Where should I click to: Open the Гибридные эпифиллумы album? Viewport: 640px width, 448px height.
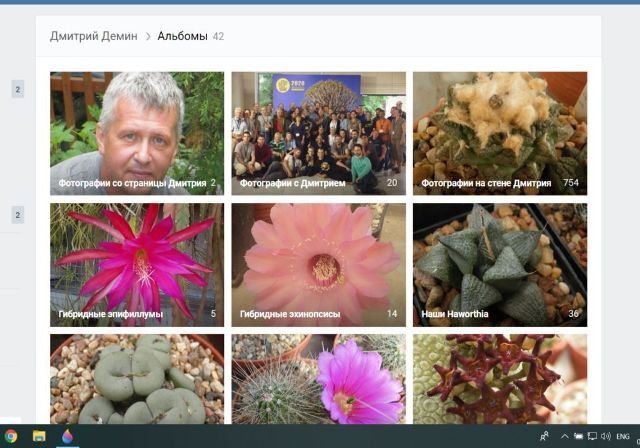coord(137,264)
